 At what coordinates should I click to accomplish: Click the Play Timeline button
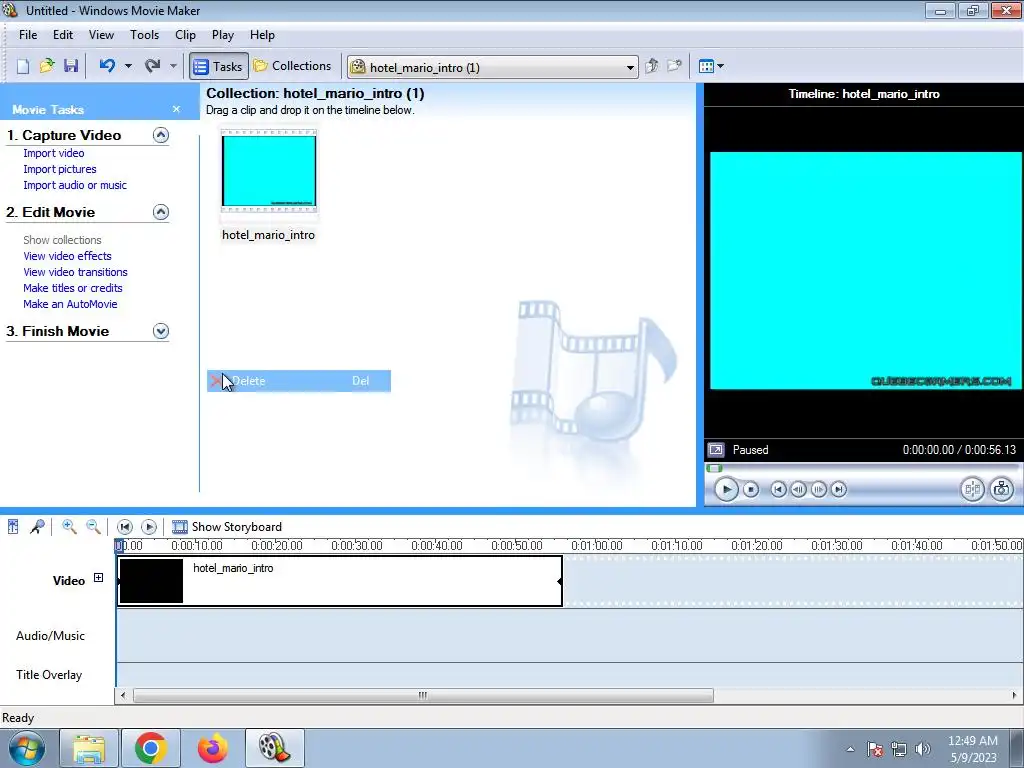149,527
